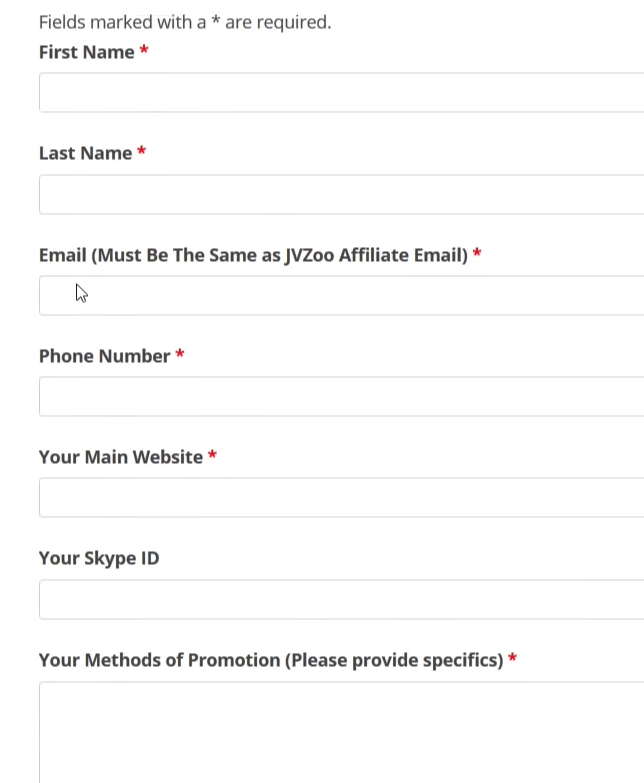The image size is (644, 783).
Task: Click the red asterisk beside First Name
Action: pyautogui.click(x=144, y=51)
